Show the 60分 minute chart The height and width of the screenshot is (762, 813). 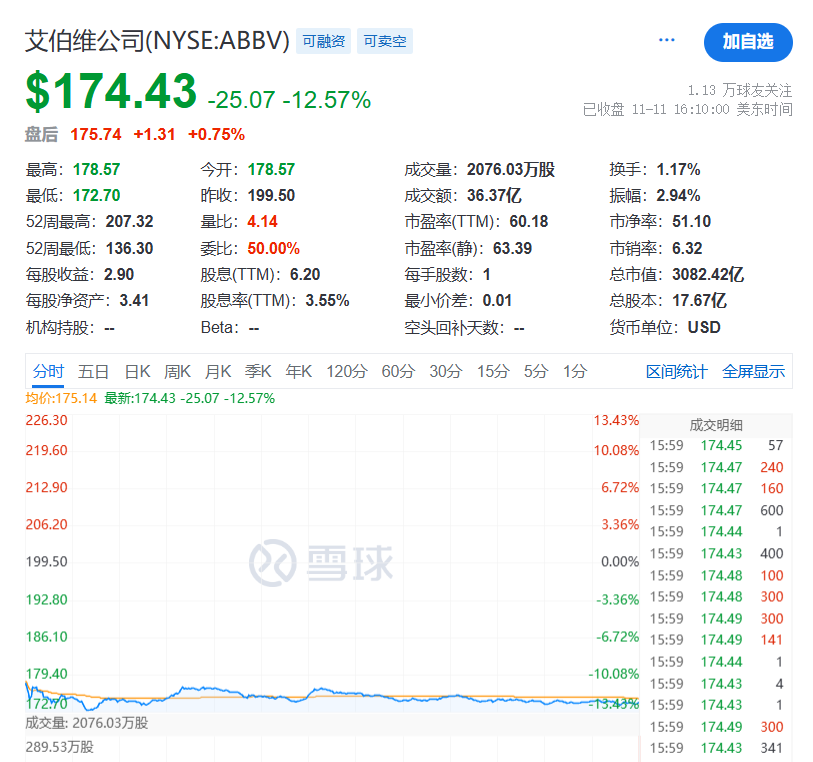point(398,372)
